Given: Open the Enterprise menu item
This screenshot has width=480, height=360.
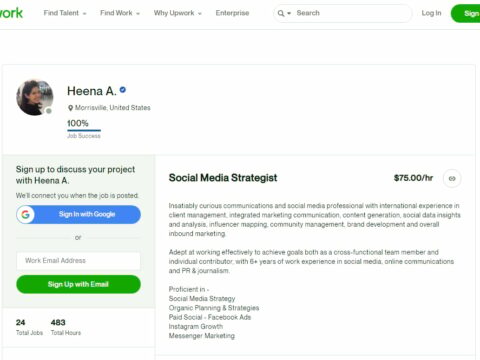Looking at the screenshot, I should click(232, 13).
